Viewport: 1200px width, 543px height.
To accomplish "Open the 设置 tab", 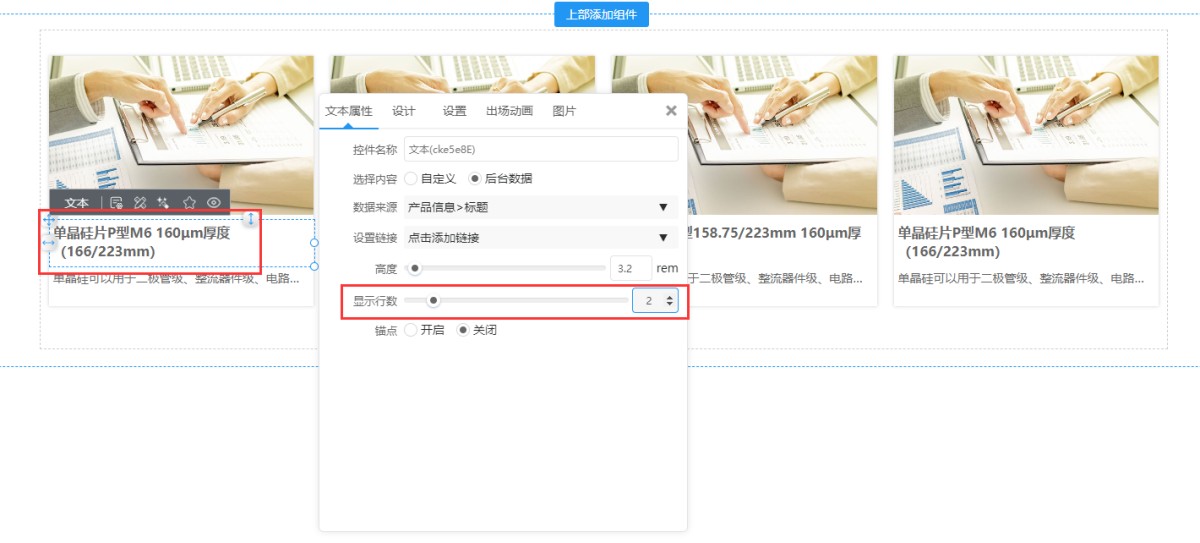I will [454, 111].
